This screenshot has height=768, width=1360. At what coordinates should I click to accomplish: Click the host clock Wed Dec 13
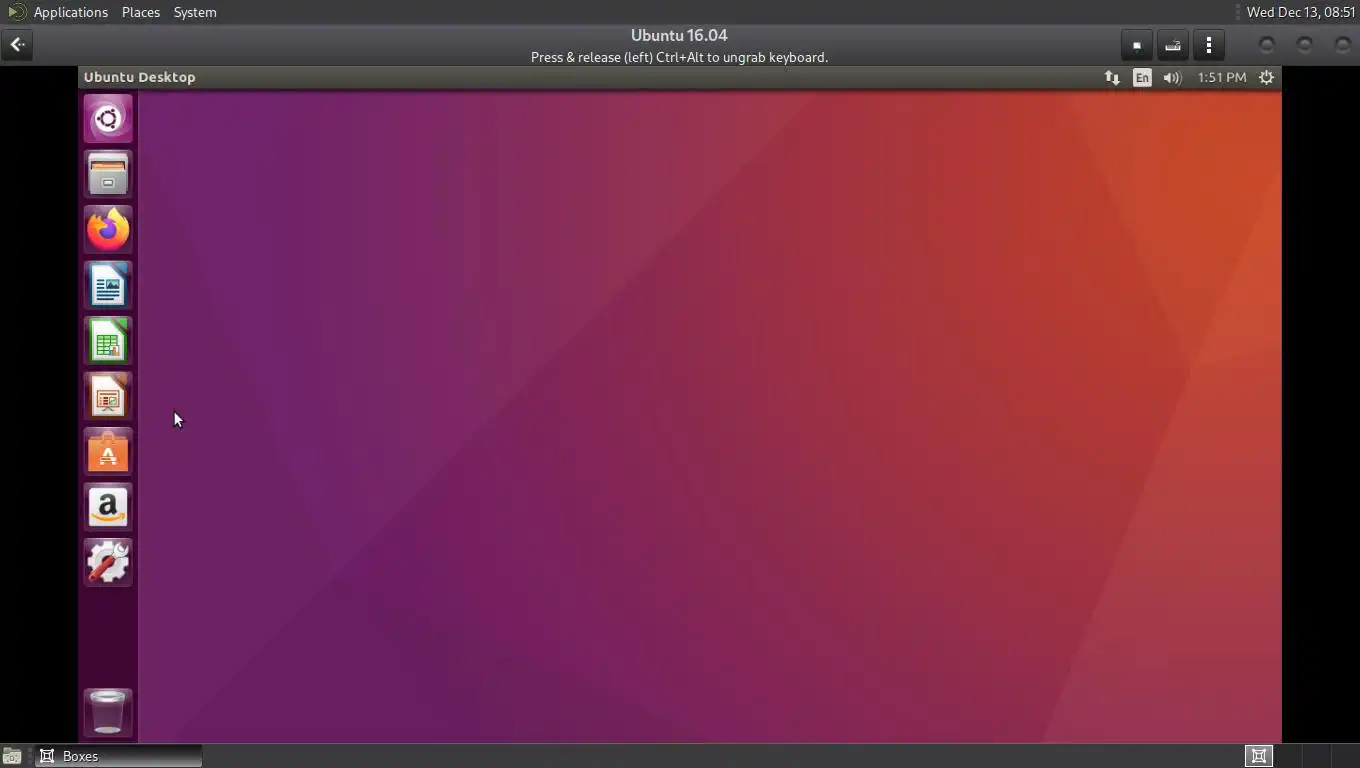[1300, 12]
